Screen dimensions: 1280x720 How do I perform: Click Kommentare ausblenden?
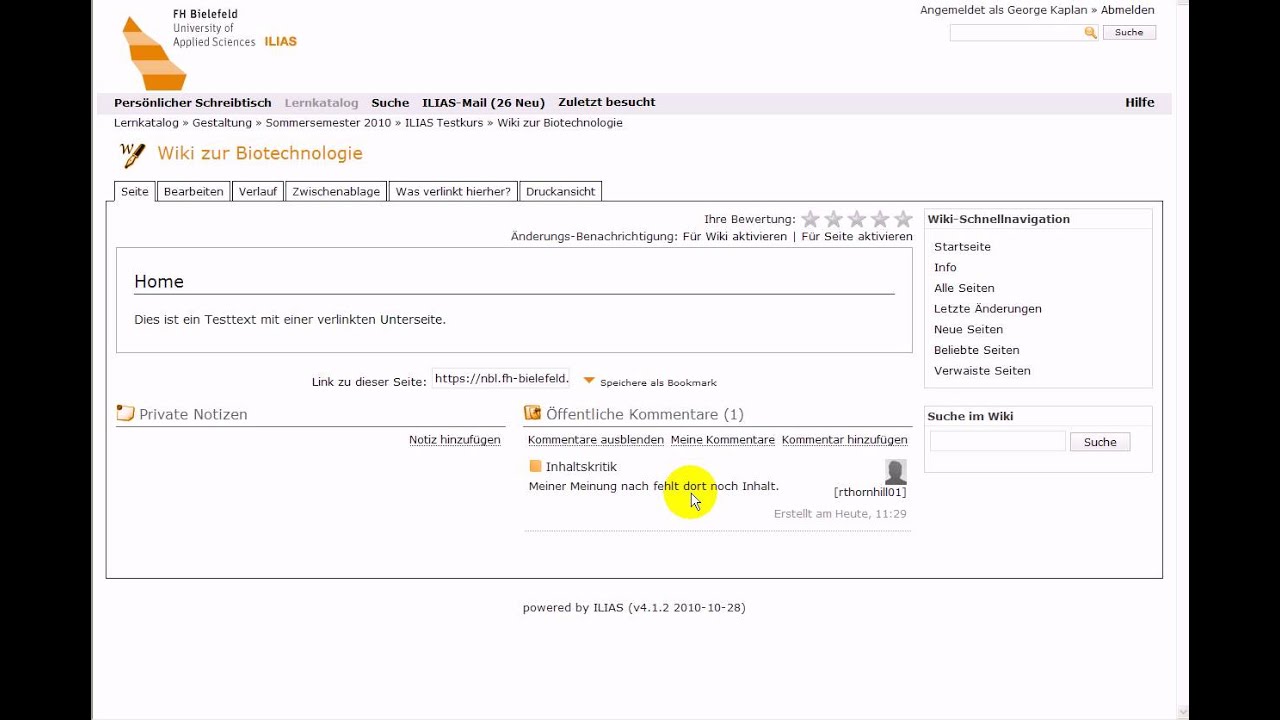[596, 440]
